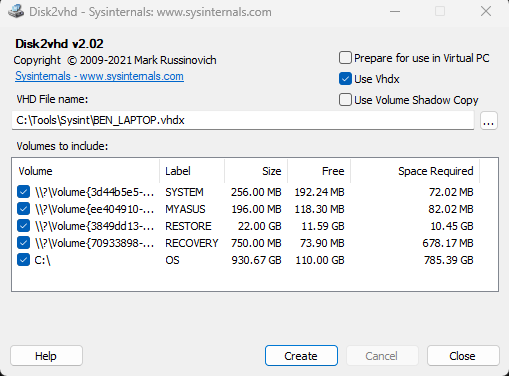
Task: Sort by the Free column header
Action: click(319, 171)
